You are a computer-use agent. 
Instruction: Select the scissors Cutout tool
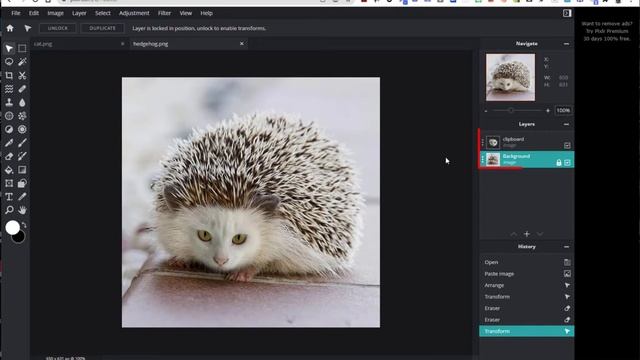point(22,76)
